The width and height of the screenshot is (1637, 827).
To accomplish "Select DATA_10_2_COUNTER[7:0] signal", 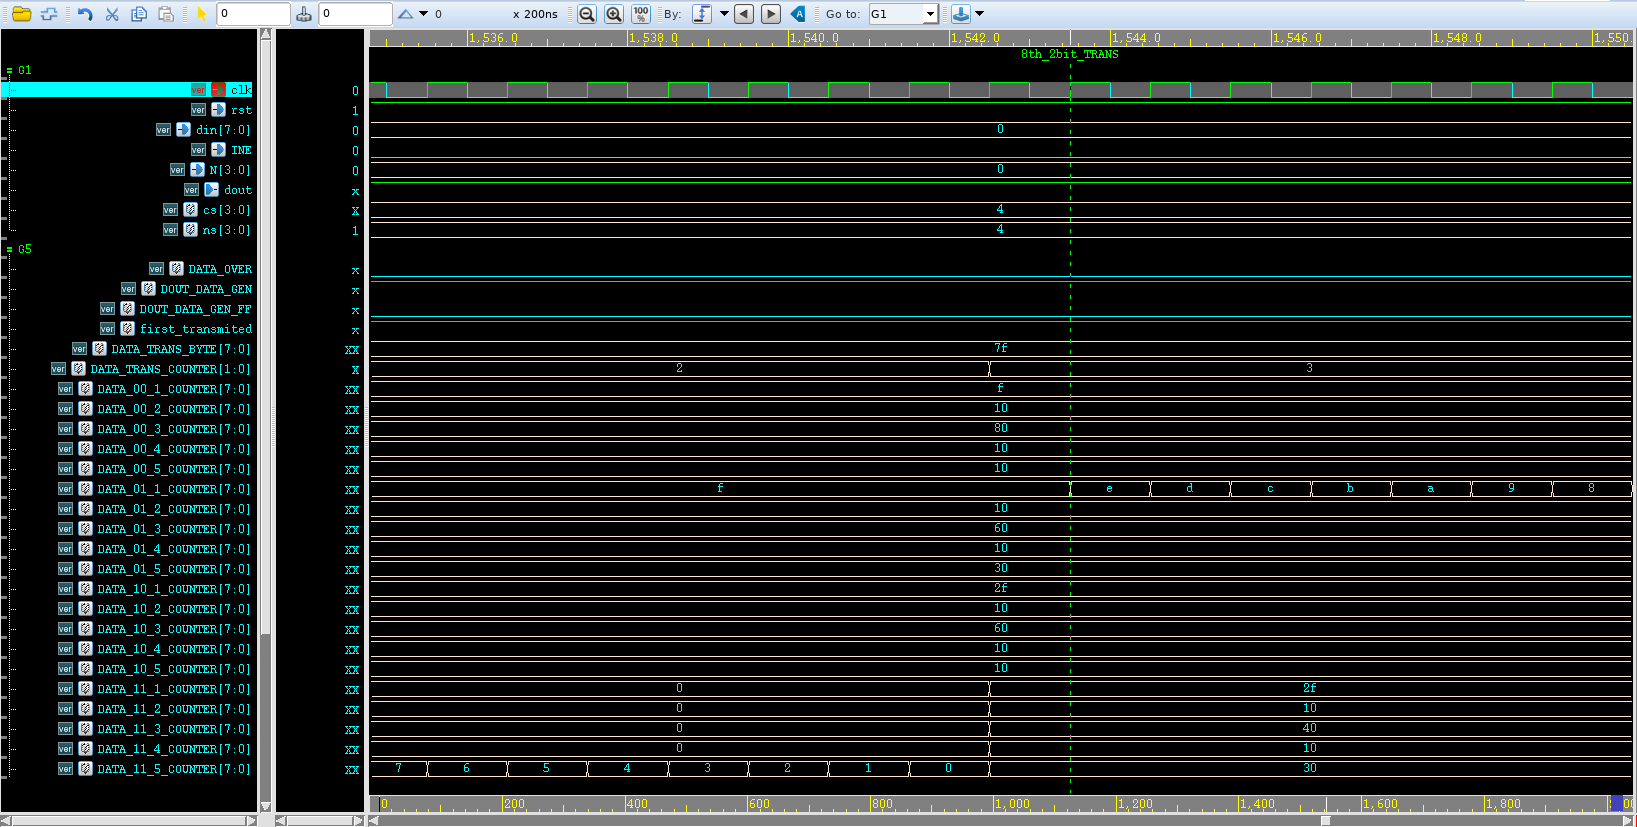I will point(174,609).
